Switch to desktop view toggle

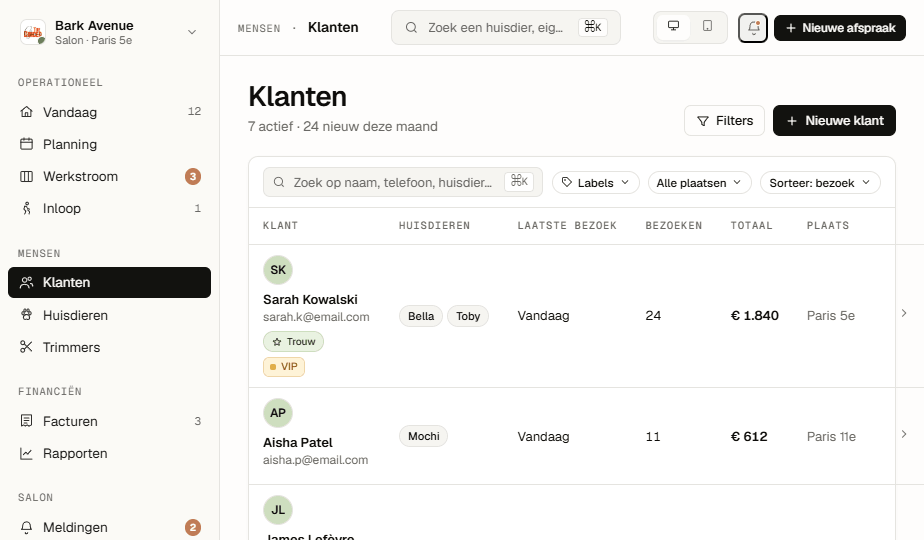[x=673, y=27]
